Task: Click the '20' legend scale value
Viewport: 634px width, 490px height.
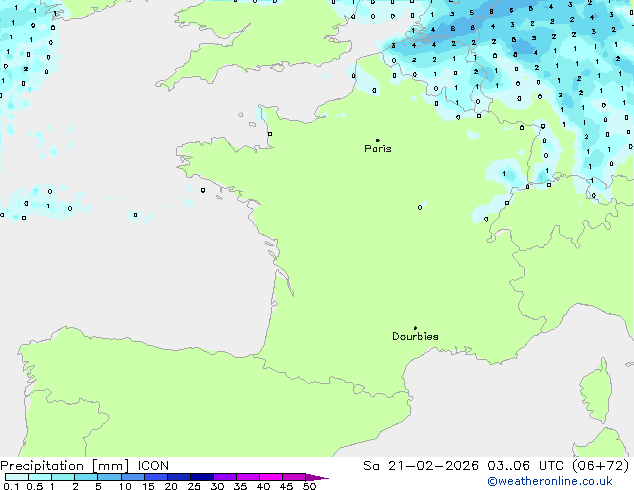Action: [x=171, y=486]
